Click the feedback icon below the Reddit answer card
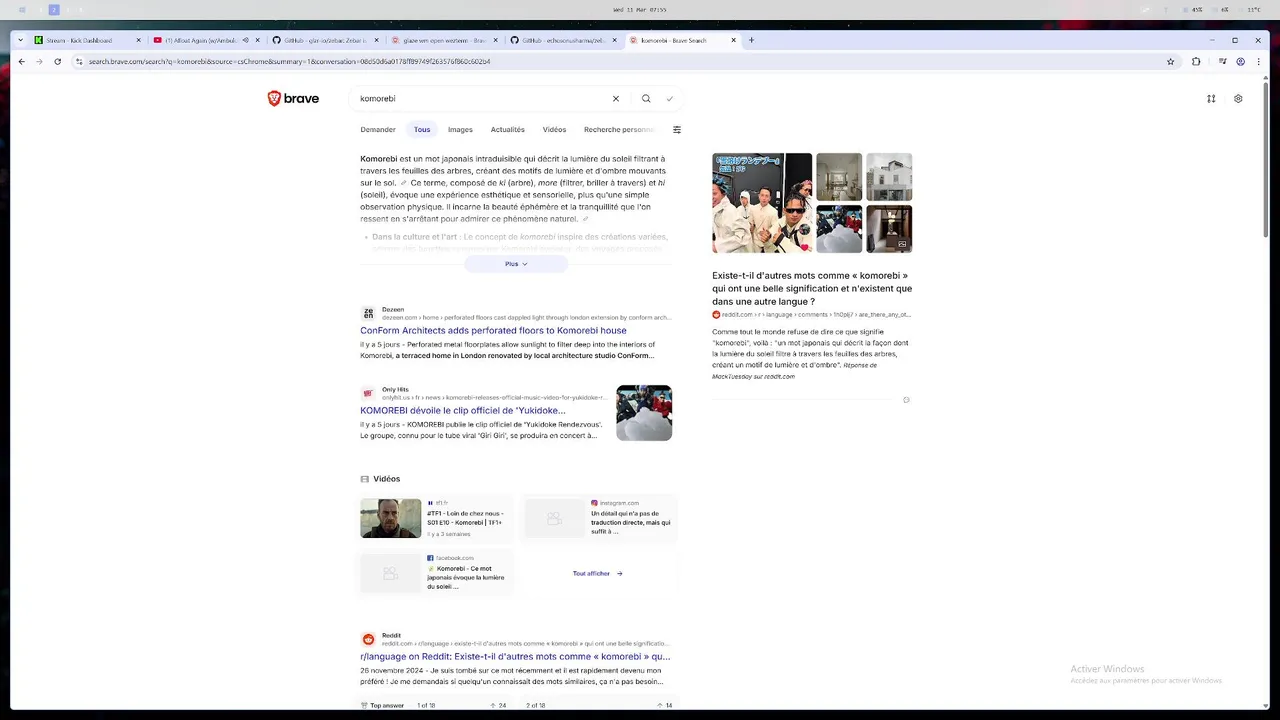Screen dimensions: 1280x720 point(906,400)
